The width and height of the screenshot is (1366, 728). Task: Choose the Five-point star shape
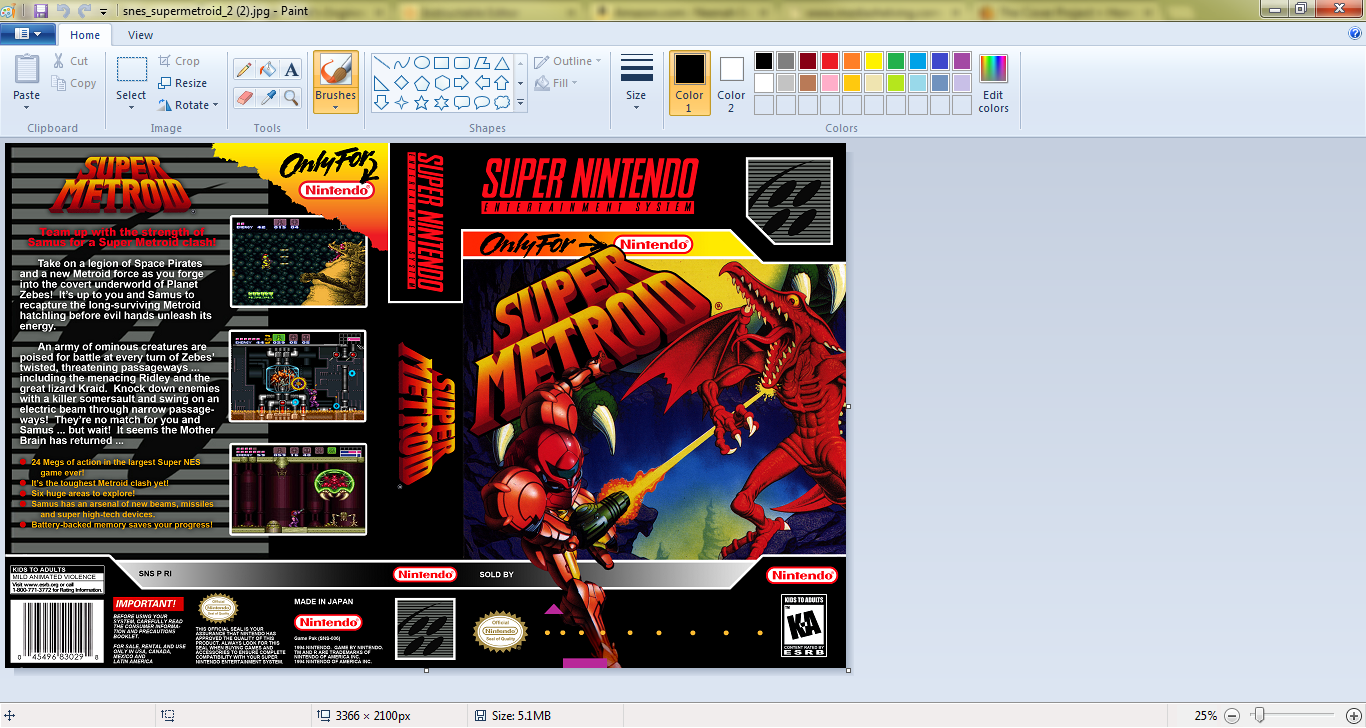(x=421, y=102)
